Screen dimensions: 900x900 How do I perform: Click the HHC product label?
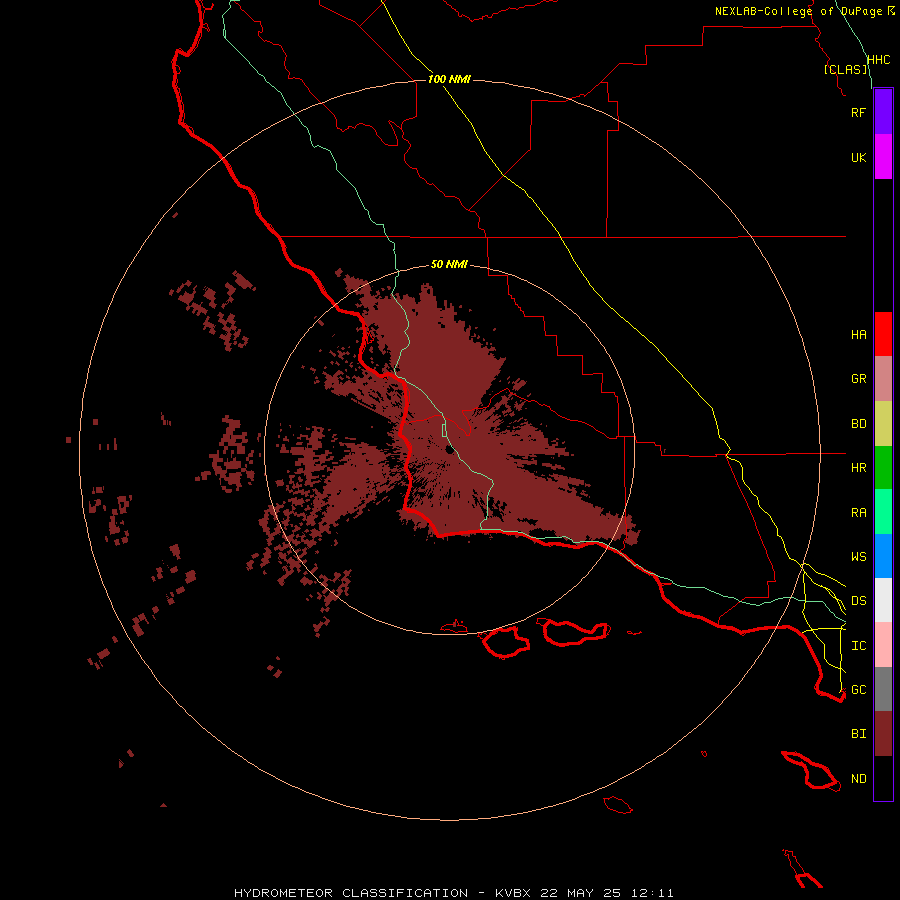click(x=878, y=60)
